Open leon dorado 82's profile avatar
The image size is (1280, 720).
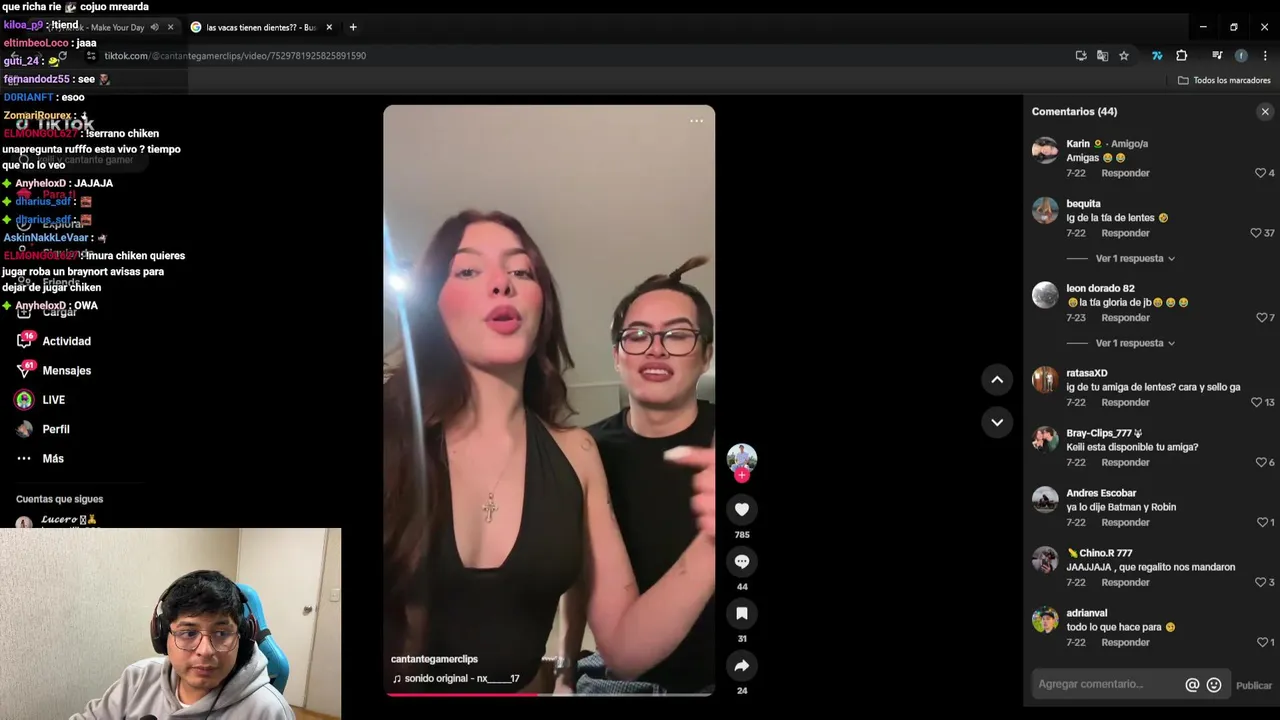(1045, 294)
